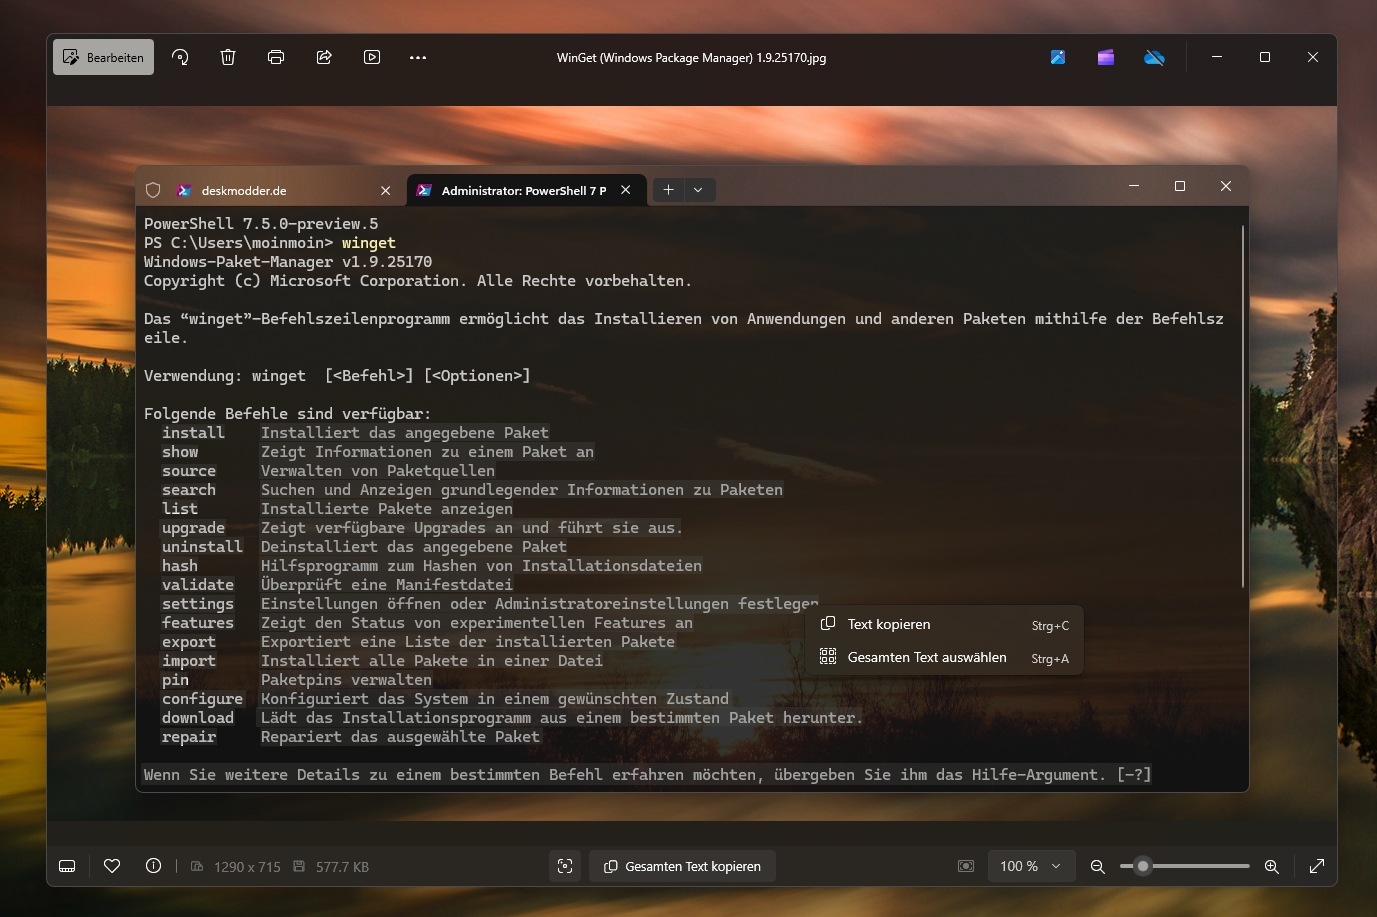Share the image via the share icon
The width and height of the screenshot is (1377, 917).
click(324, 57)
